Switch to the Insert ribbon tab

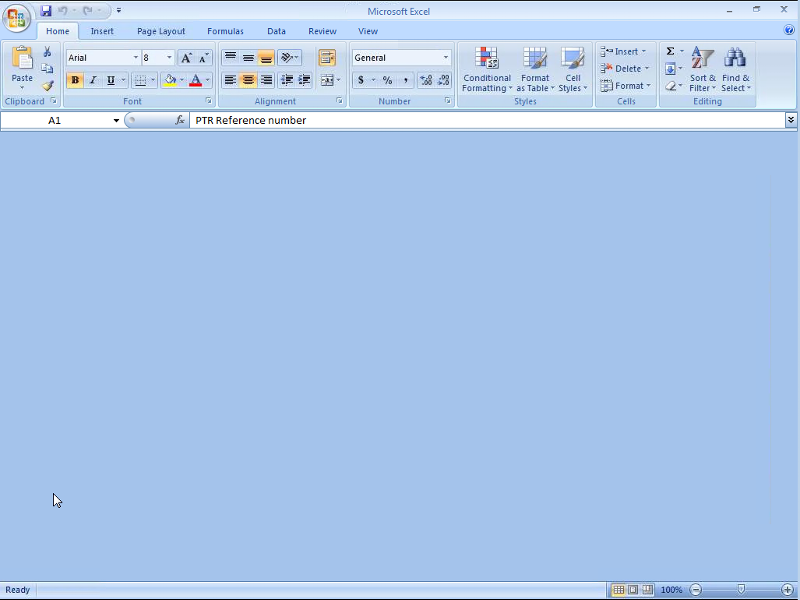click(102, 31)
